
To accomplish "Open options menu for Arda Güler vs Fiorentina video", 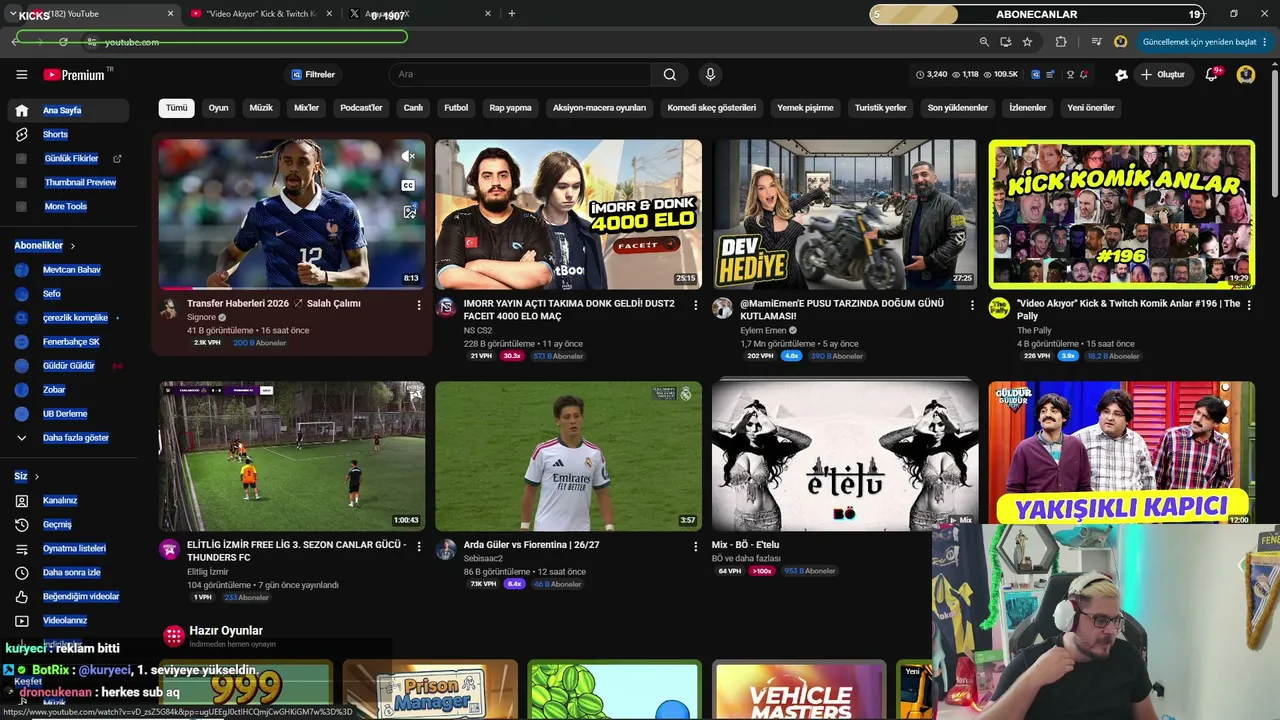I will pyautogui.click(x=696, y=547).
